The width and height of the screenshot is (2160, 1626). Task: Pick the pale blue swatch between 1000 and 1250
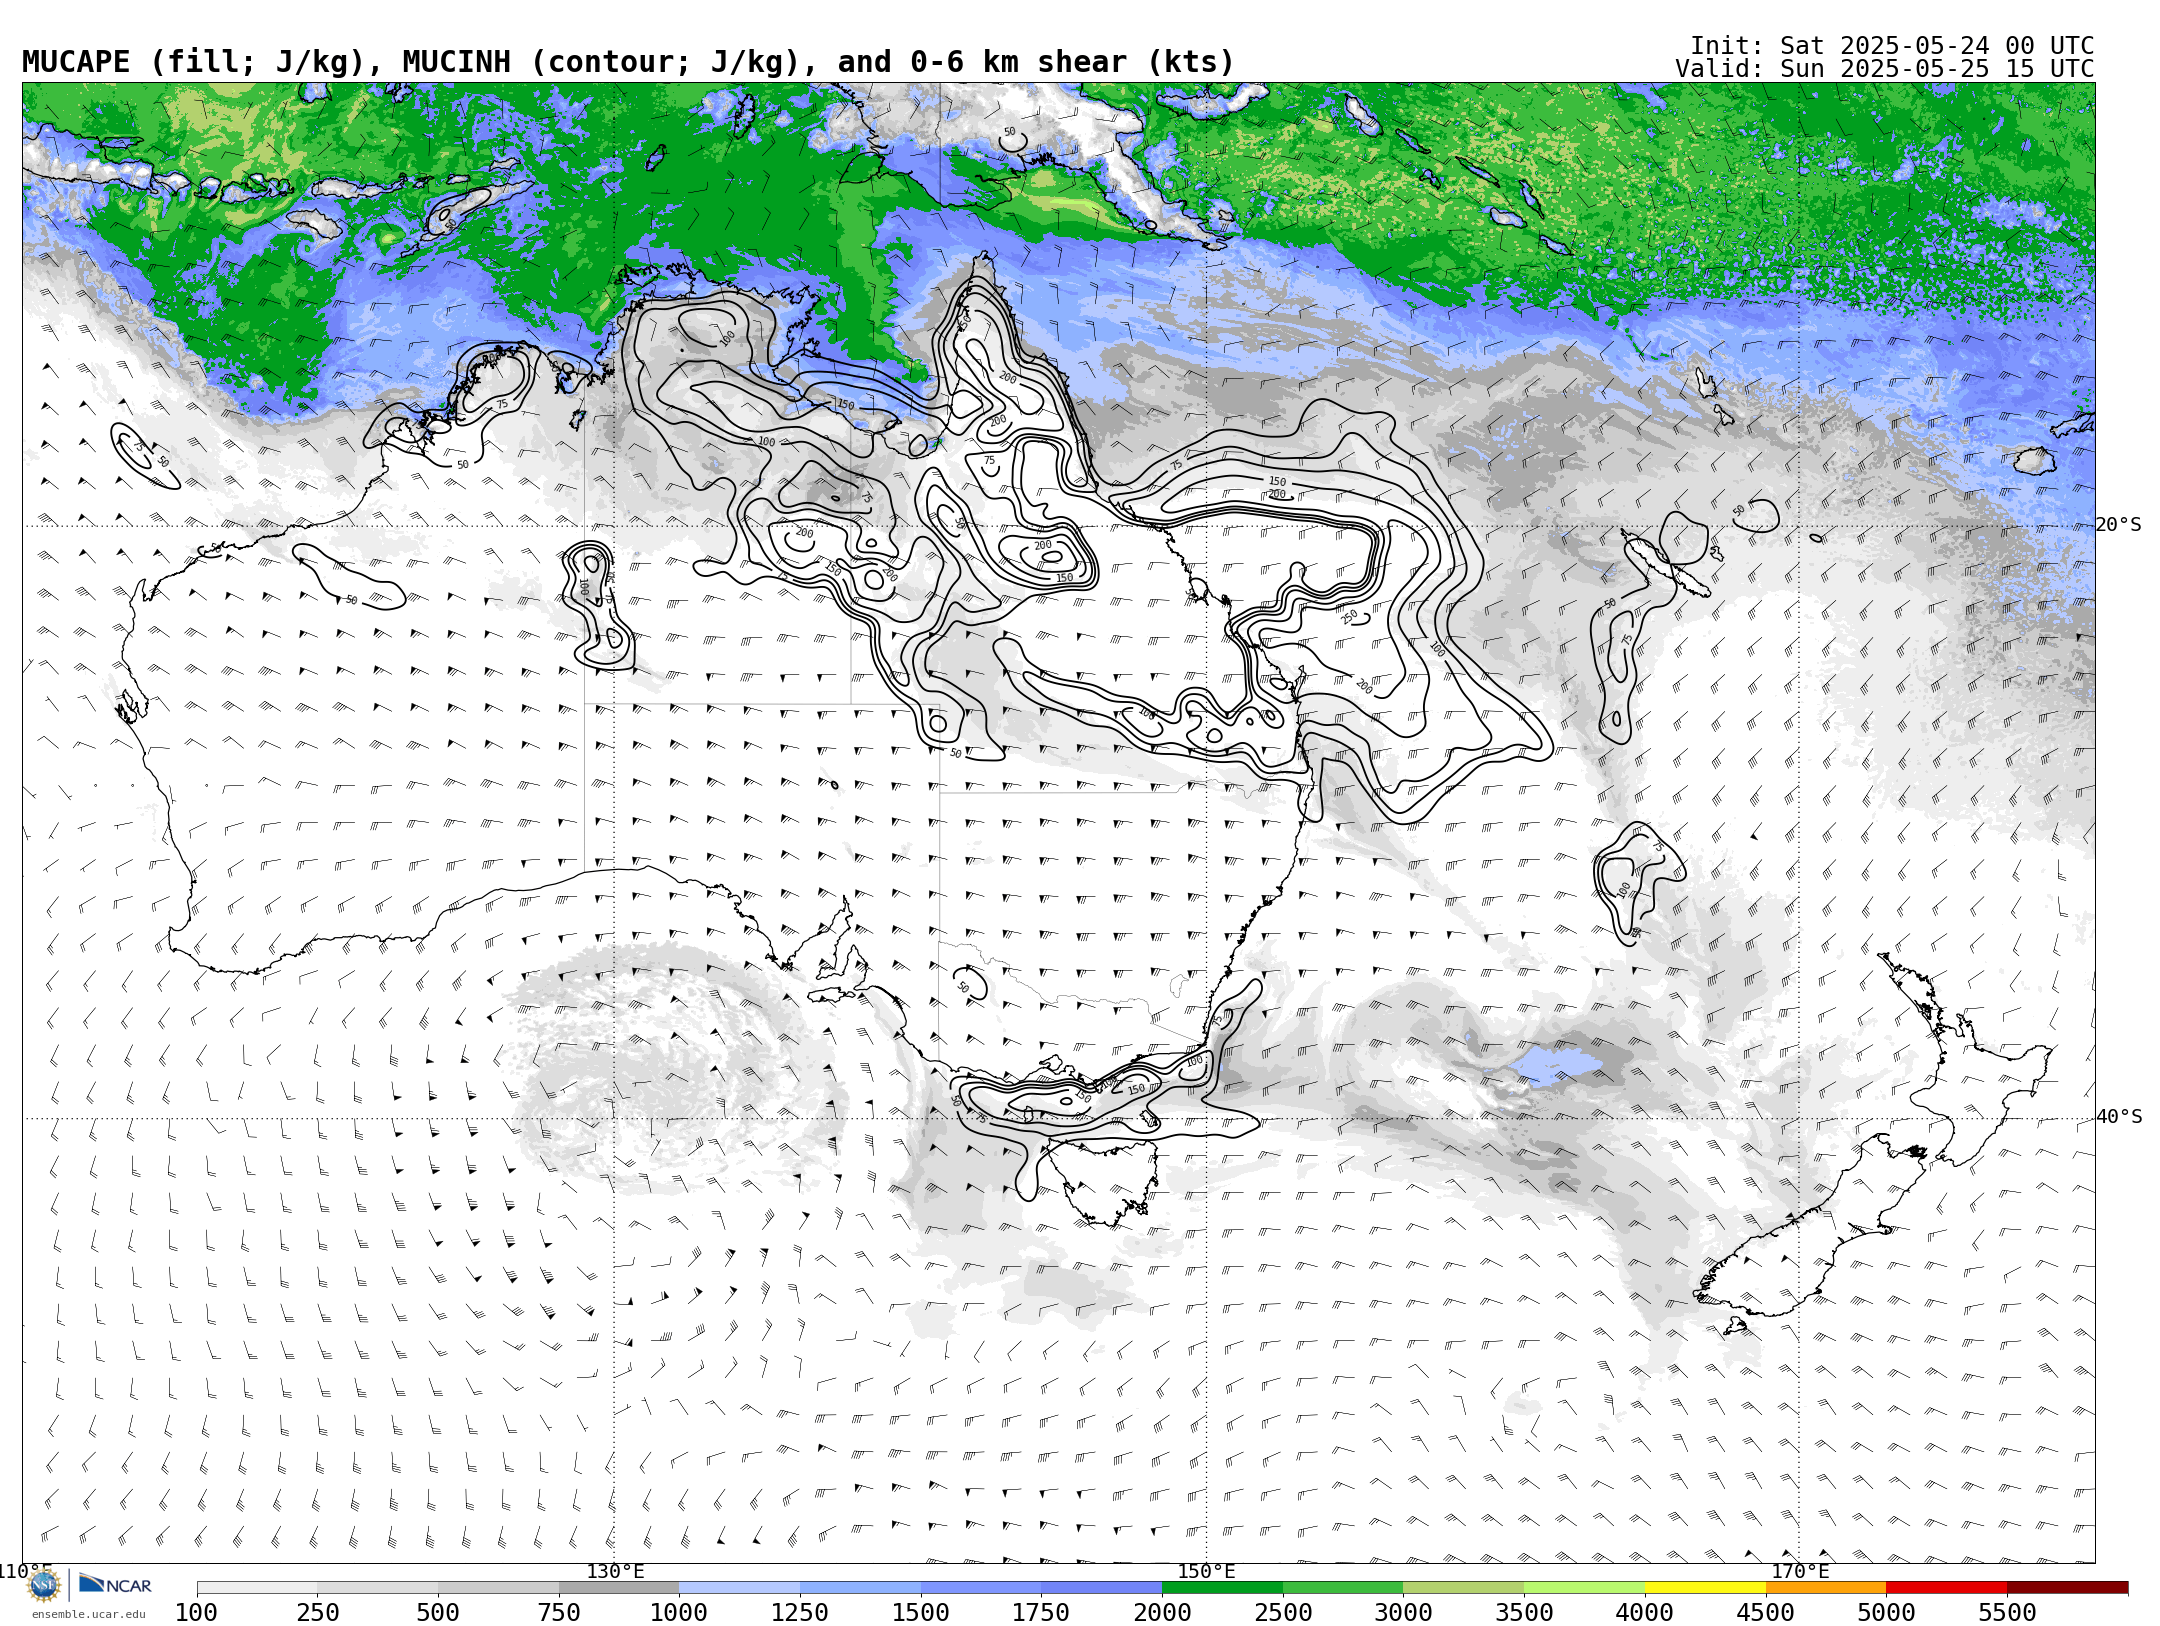pyautogui.click(x=739, y=1588)
